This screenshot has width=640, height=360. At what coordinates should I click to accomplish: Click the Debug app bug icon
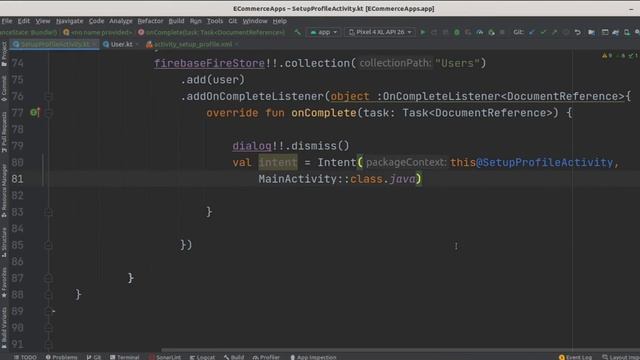click(457, 32)
